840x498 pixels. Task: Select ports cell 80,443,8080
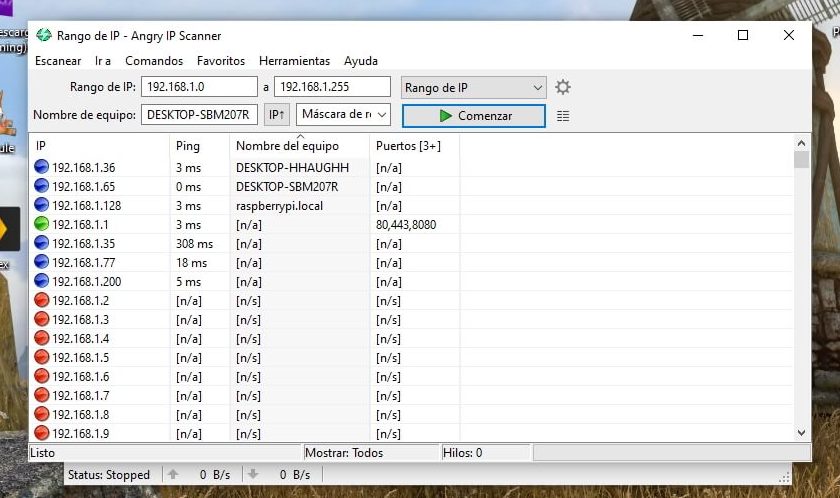(x=406, y=225)
